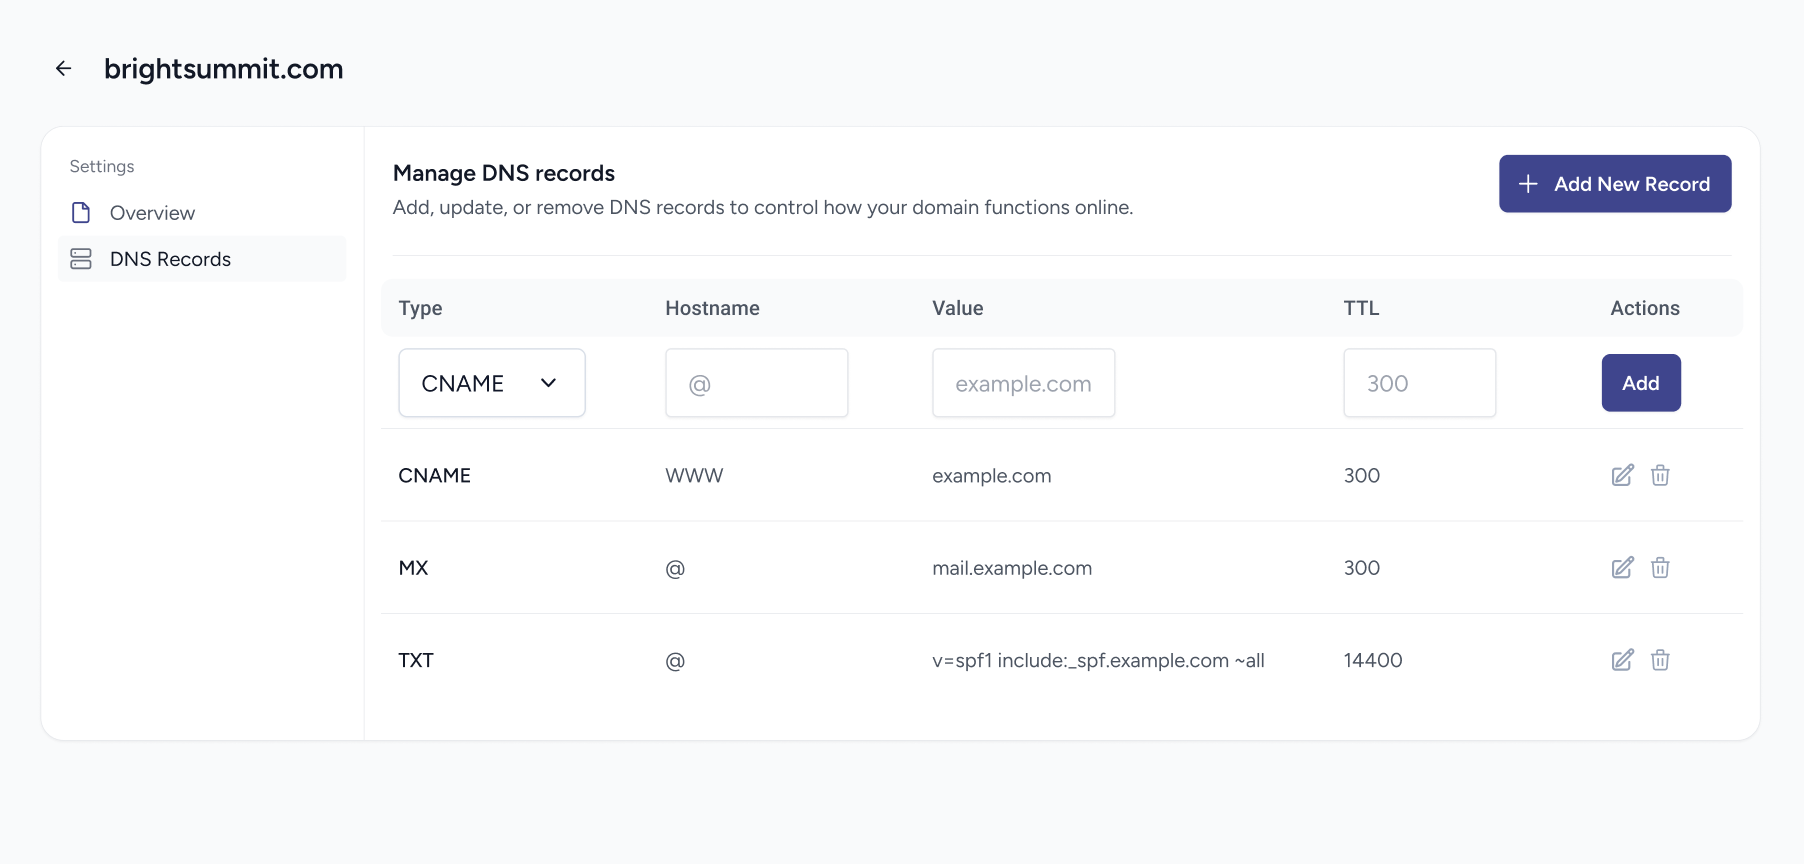1804x864 pixels.
Task: Edit the MX mail record
Action: click(x=1622, y=568)
